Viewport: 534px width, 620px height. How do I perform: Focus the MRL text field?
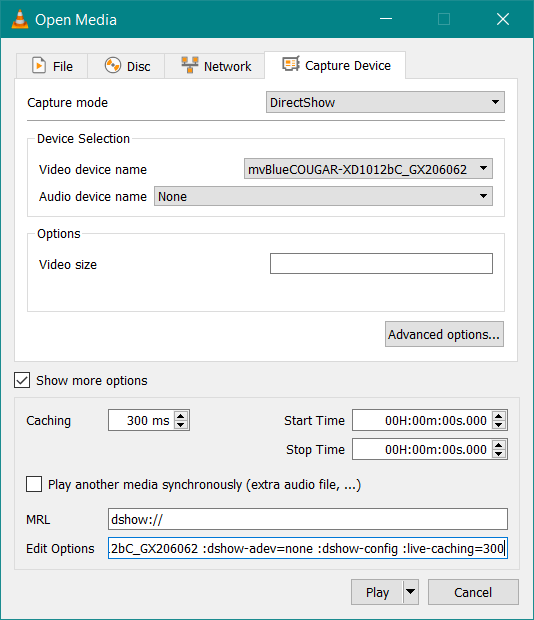[x=308, y=519]
